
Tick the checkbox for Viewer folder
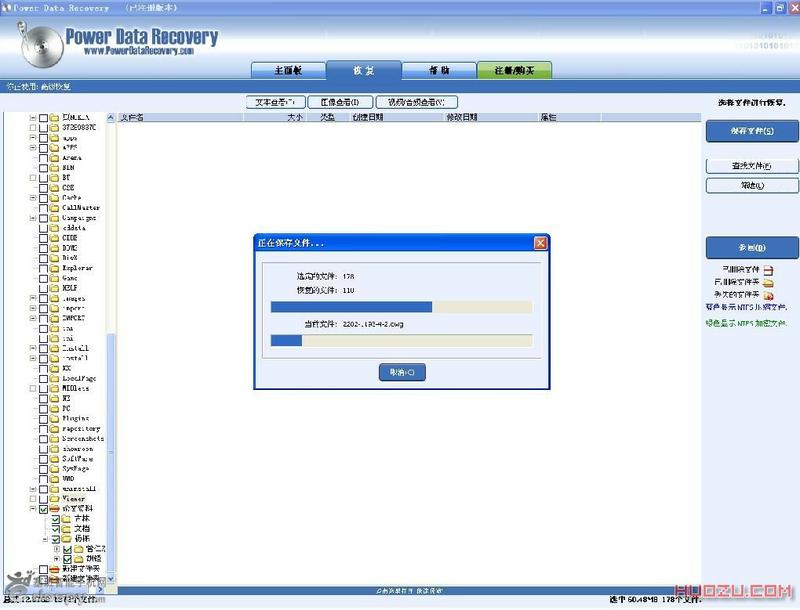43,499
